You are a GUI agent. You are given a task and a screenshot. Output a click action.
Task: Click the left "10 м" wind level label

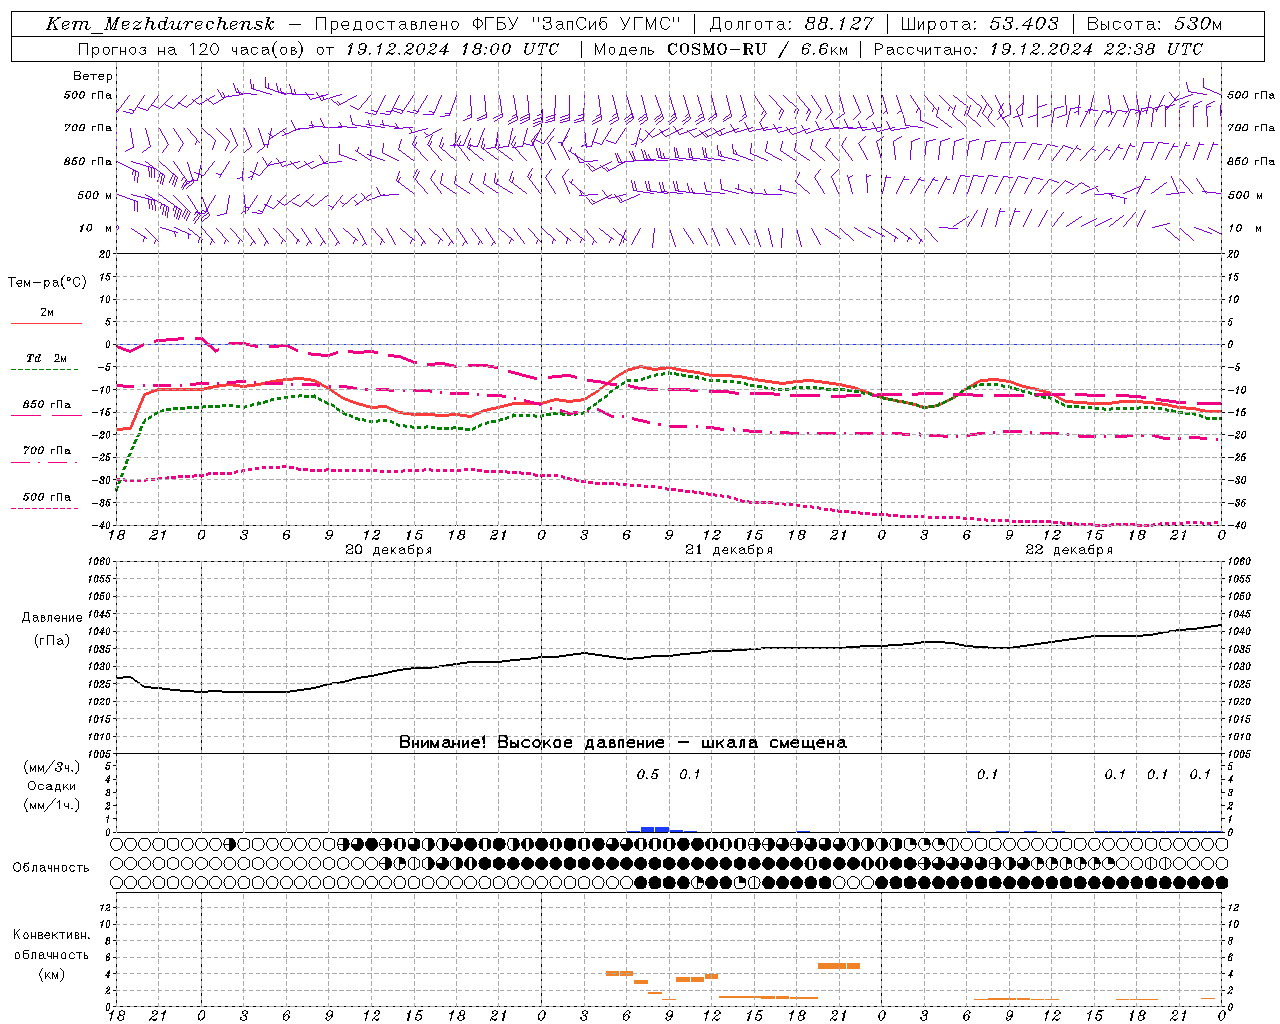pyautogui.click(x=95, y=228)
